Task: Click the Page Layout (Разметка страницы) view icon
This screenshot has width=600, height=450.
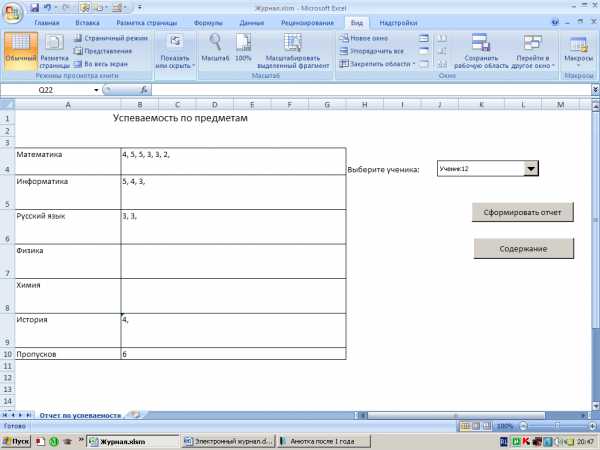Action: pos(54,48)
